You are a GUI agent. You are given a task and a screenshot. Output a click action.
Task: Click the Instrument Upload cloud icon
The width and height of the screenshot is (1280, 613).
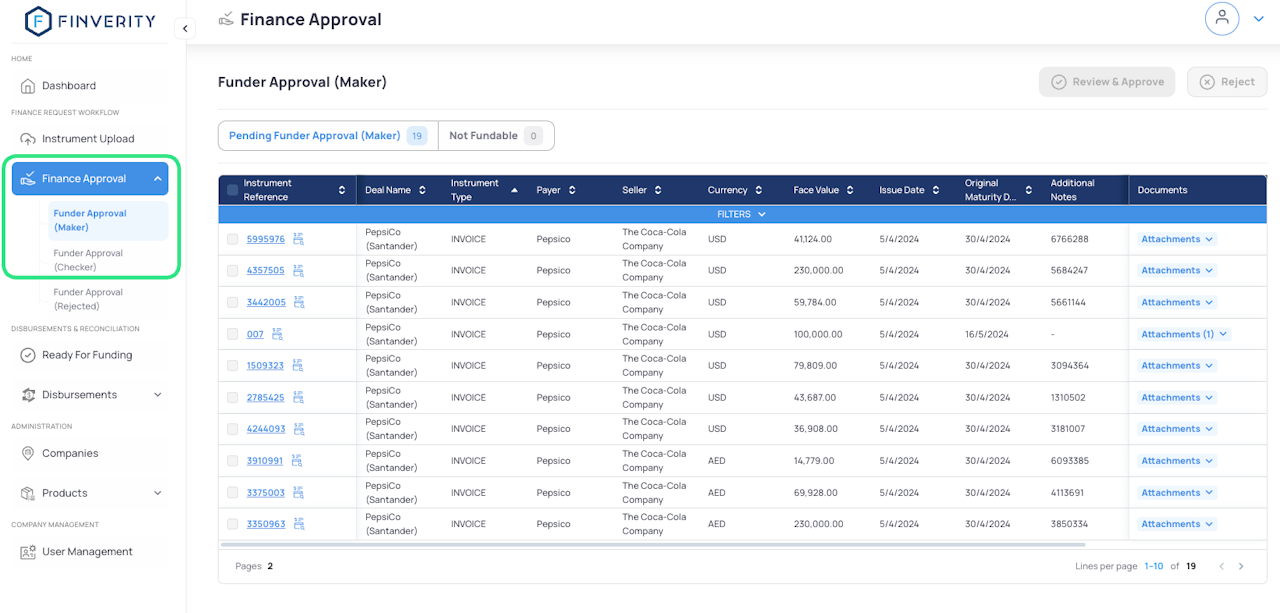pos(28,139)
